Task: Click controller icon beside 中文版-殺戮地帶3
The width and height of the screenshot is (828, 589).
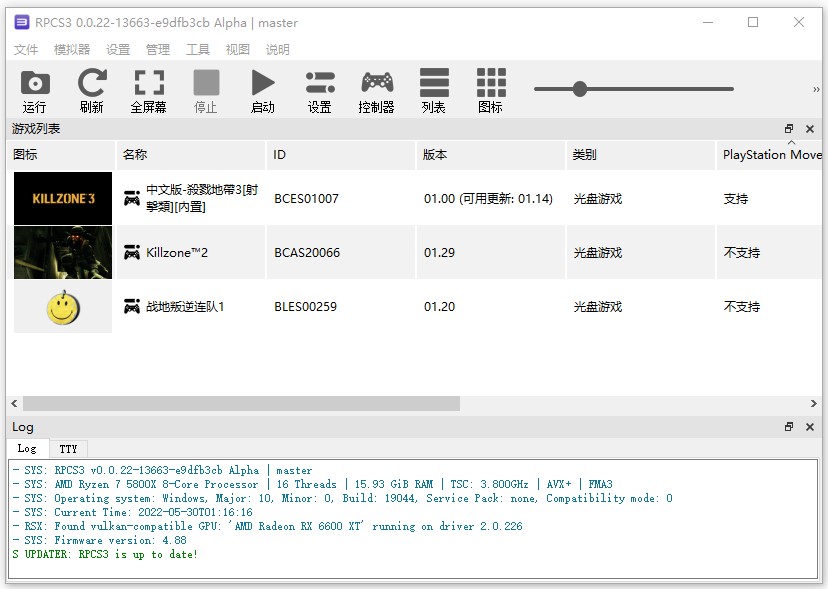Action: [131, 199]
